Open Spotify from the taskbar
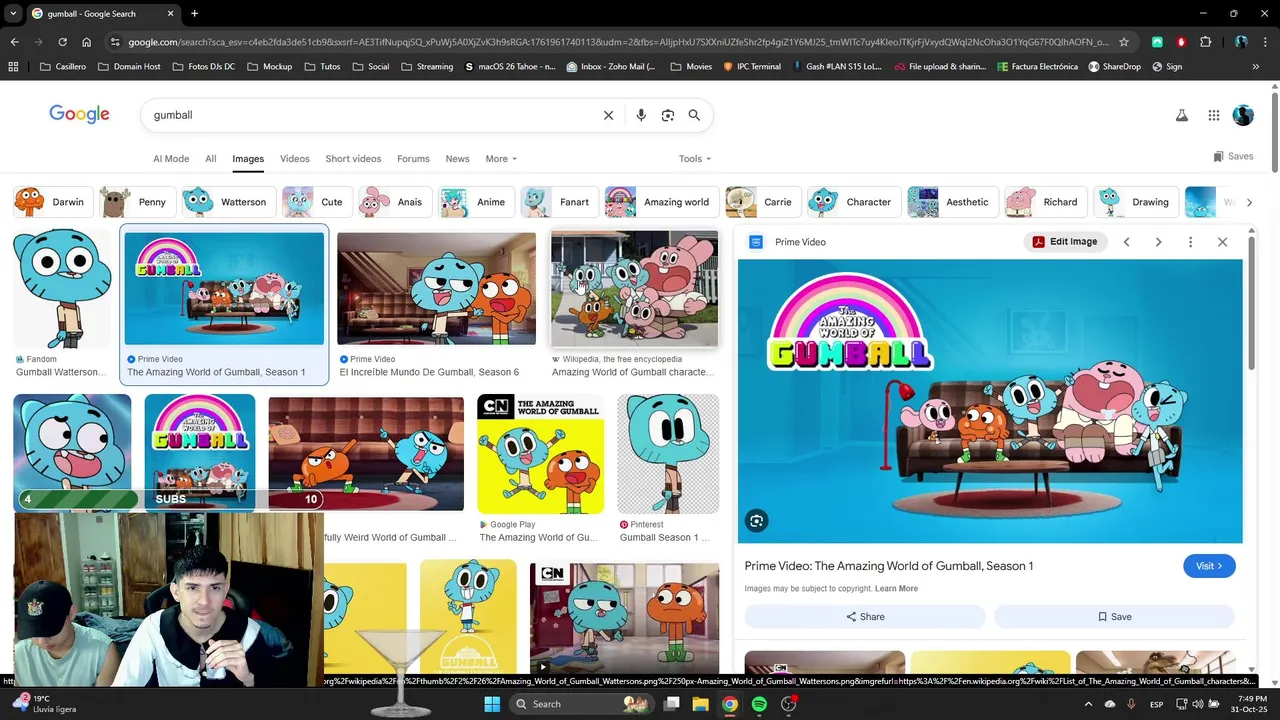1280x720 pixels. tap(759, 704)
